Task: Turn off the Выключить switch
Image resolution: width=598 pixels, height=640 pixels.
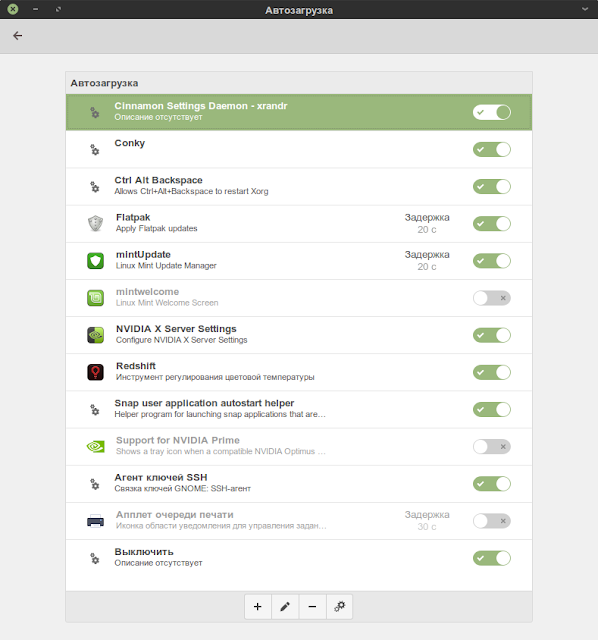Action: (492, 558)
